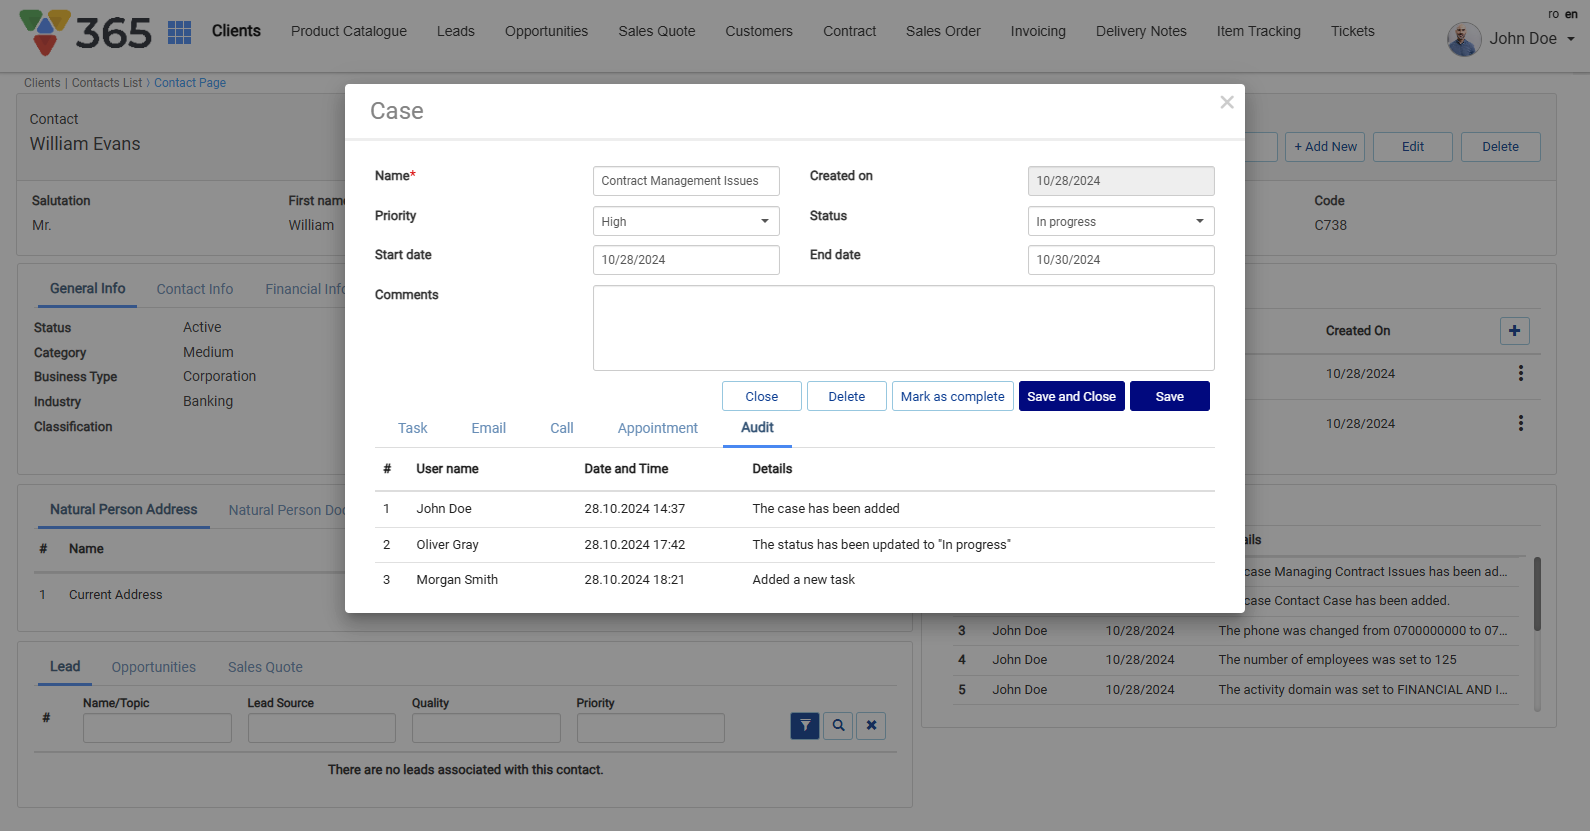
Task: Switch to the Task tab in Case dialog
Action: tap(412, 428)
